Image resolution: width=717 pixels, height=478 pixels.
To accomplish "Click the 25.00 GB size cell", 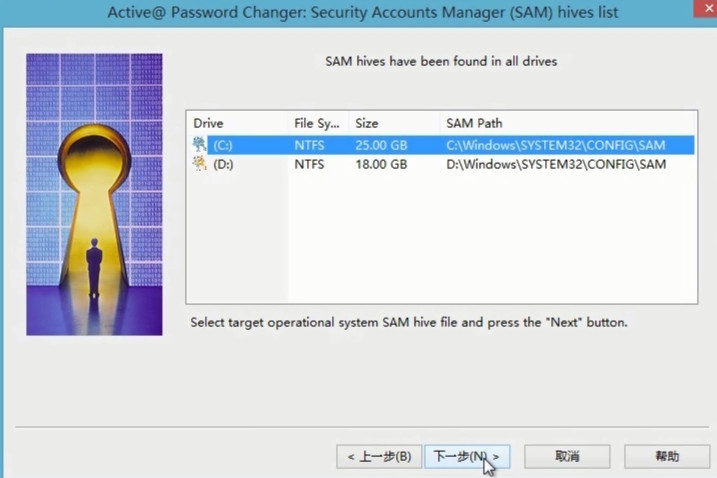I will coord(381,145).
